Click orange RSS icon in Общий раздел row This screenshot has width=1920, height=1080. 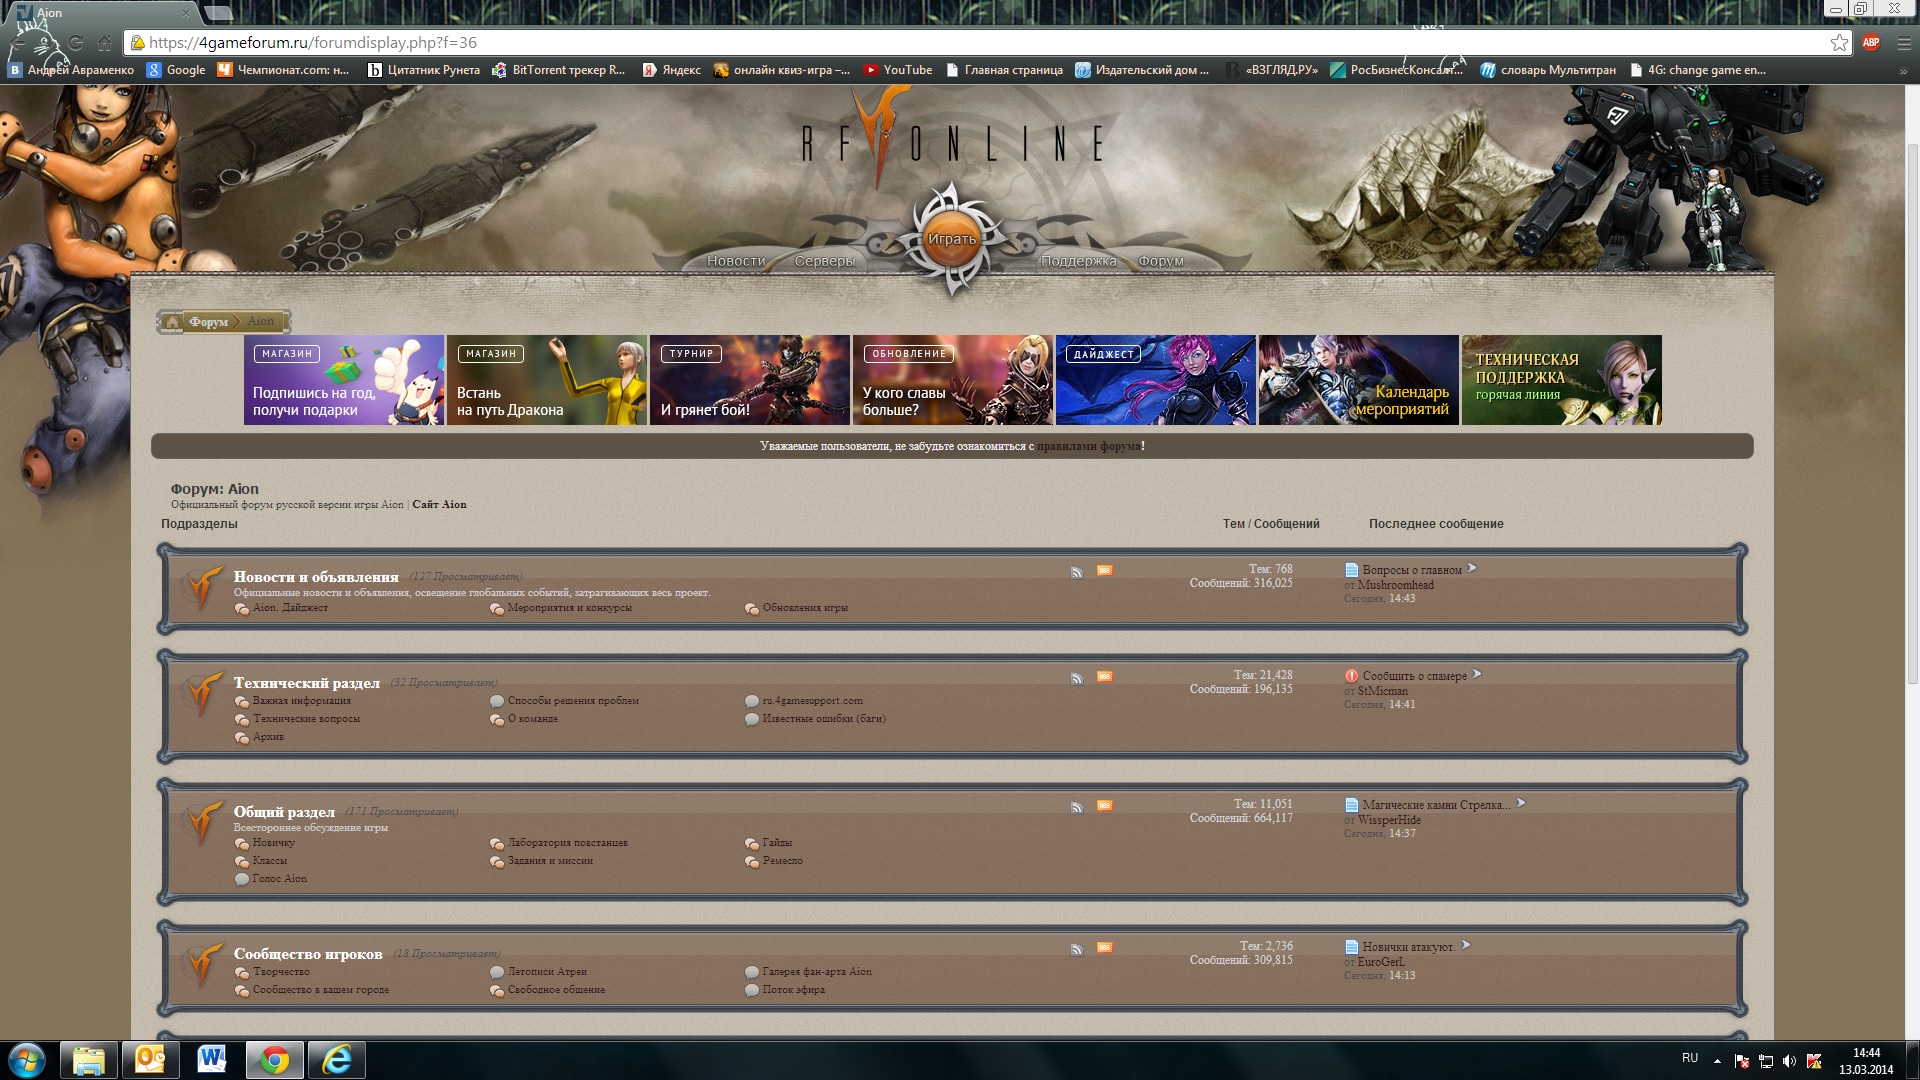1104,806
